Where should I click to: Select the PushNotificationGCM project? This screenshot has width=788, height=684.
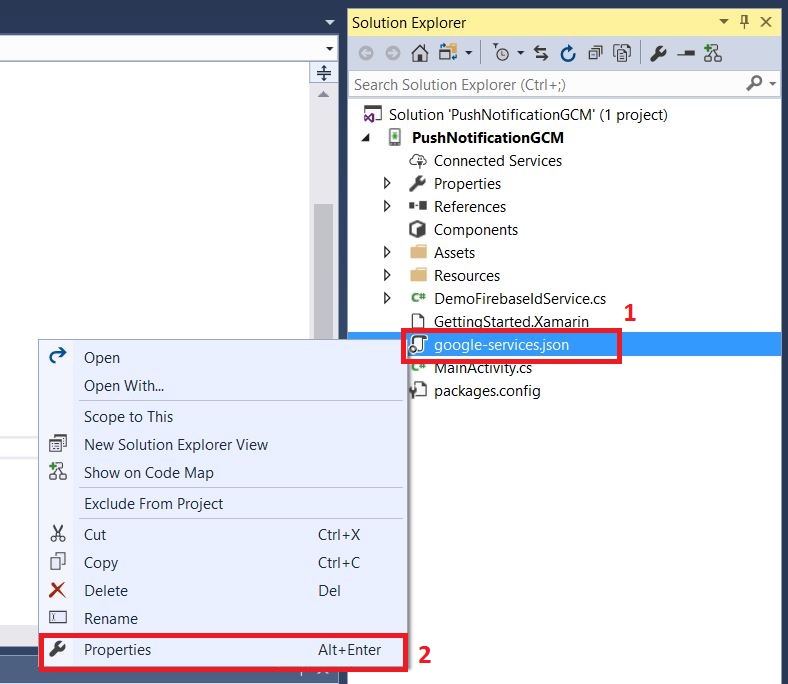tap(487, 138)
